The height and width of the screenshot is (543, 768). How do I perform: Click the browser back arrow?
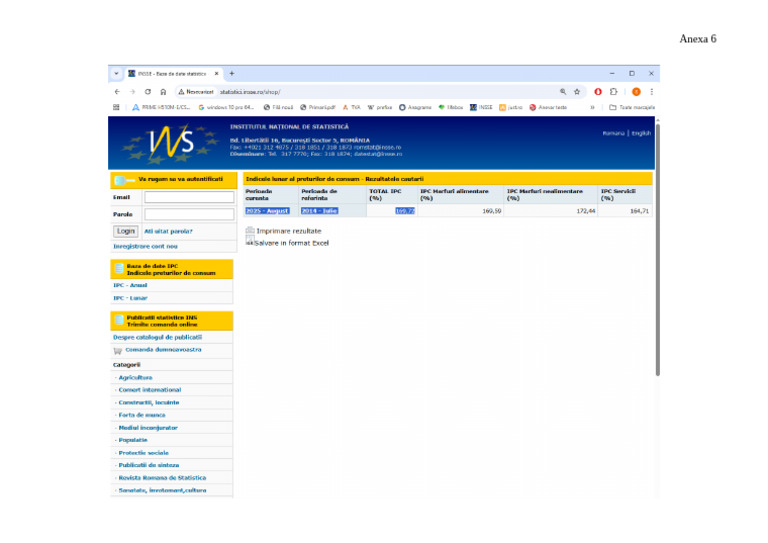117,92
